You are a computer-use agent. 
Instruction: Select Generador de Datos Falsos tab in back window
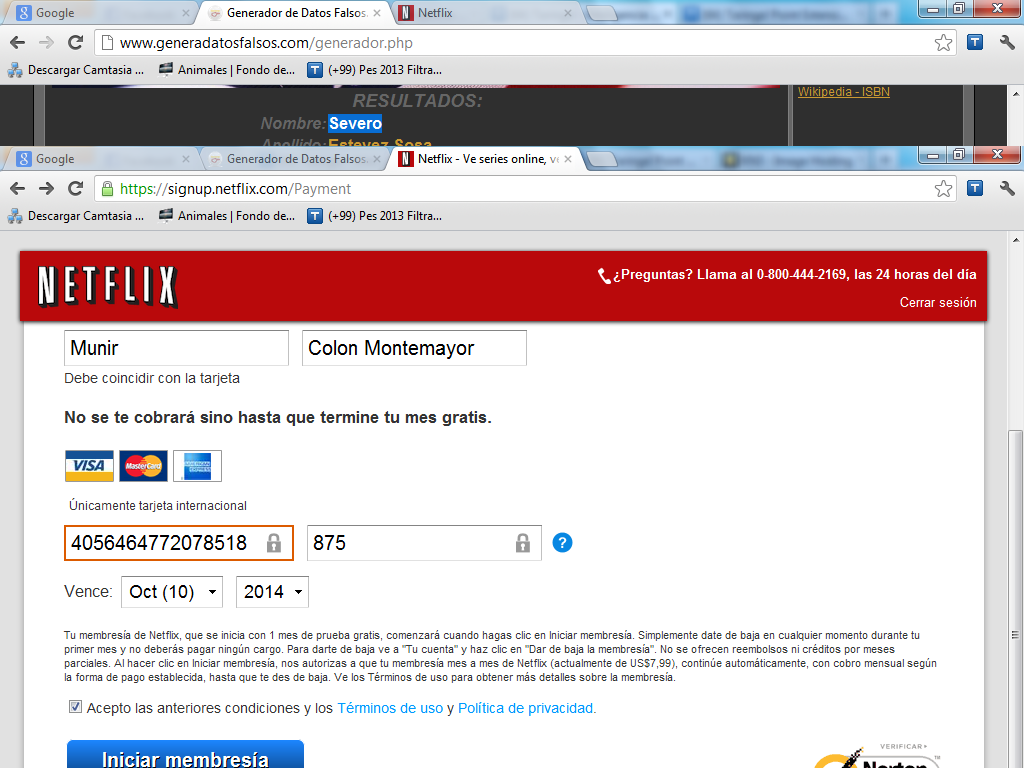coord(294,12)
